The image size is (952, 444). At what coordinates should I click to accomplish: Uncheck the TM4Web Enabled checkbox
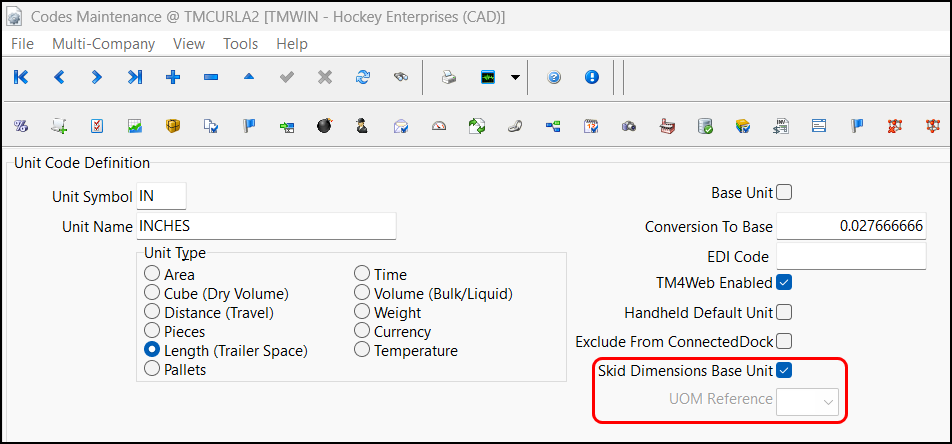(x=784, y=282)
